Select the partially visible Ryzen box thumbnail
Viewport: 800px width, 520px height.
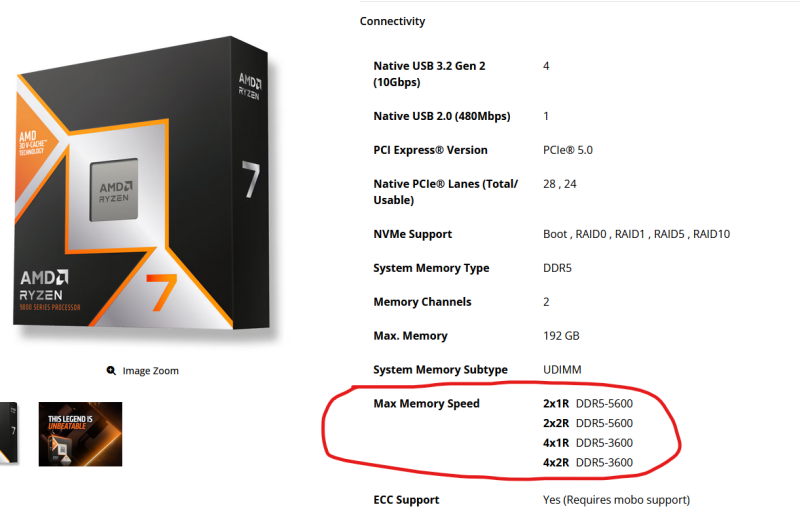(8, 434)
